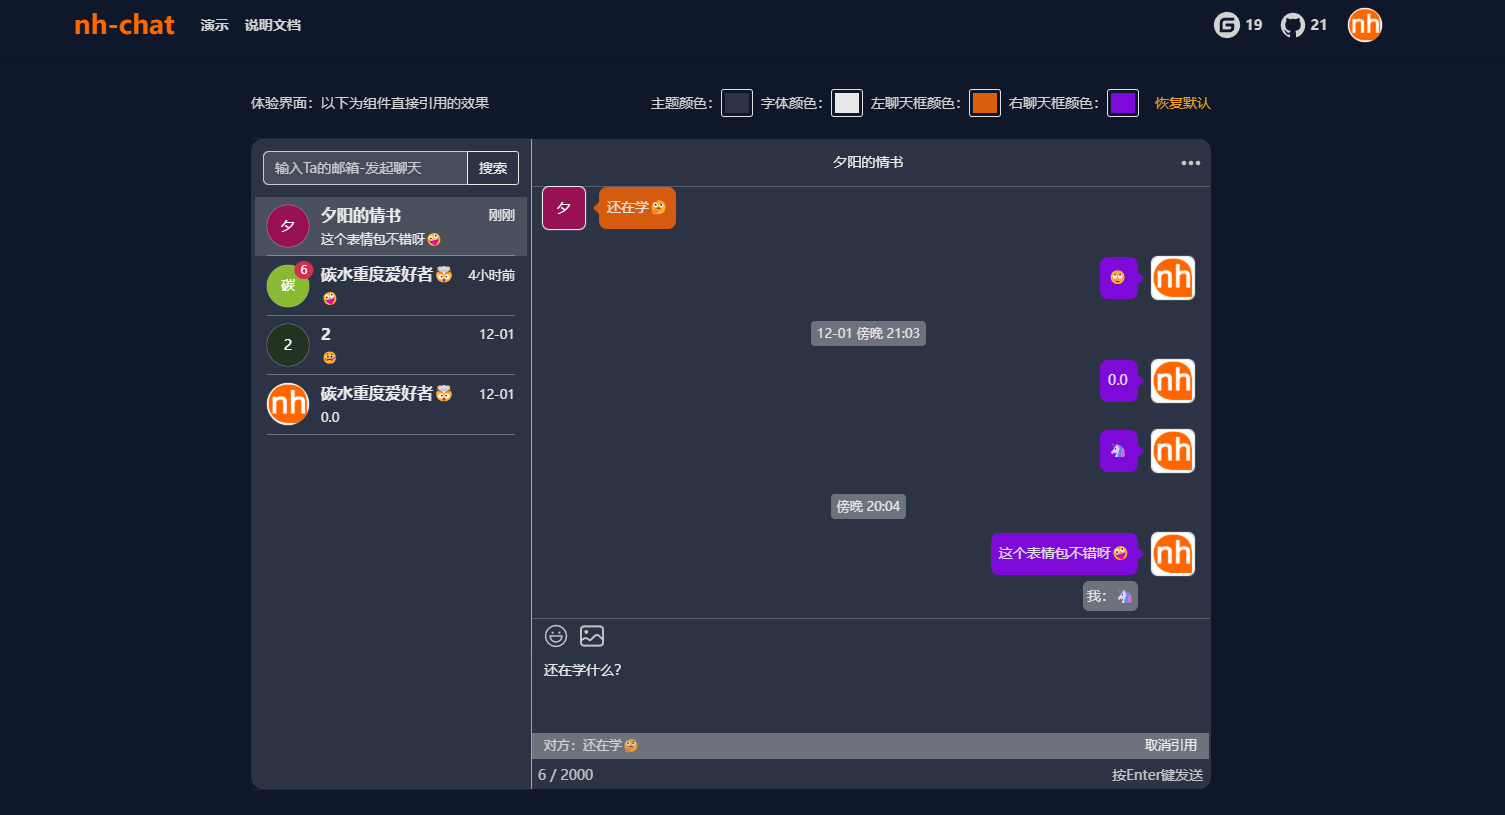
Task: Open the 字体颜色 white color swatch
Action: point(847,103)
